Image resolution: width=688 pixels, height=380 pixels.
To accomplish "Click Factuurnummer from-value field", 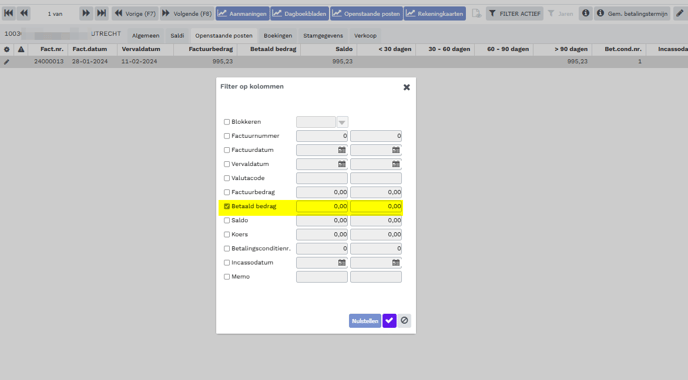I will pos(322,136).
